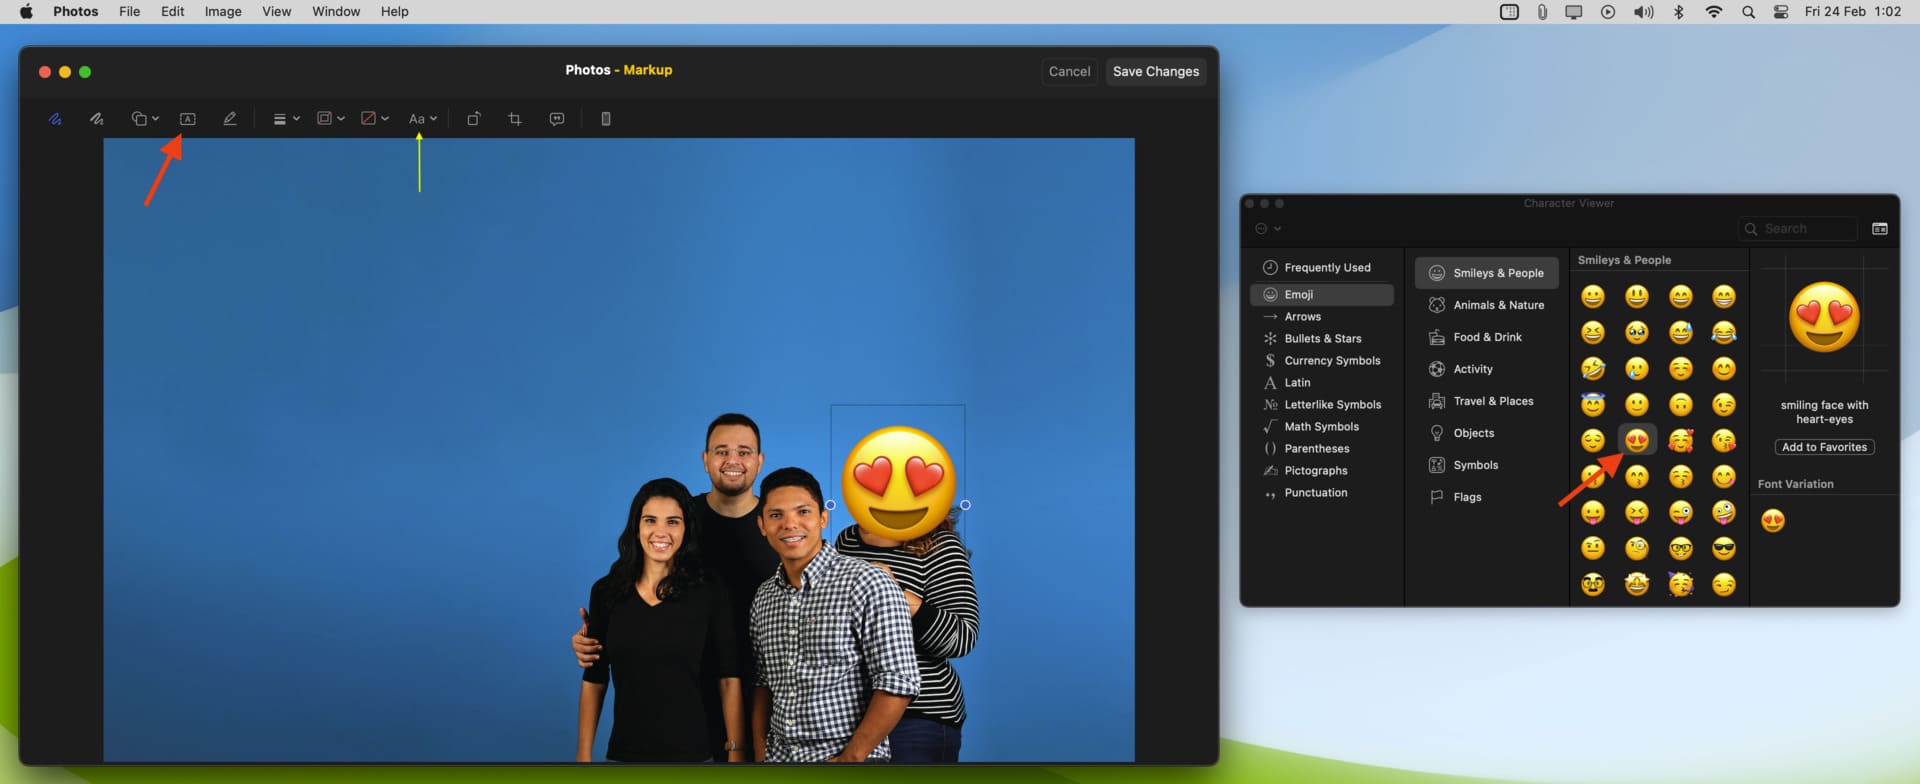
Task: Activate the Crop tool
Action: pyautogui.click(x=515, y=119)
